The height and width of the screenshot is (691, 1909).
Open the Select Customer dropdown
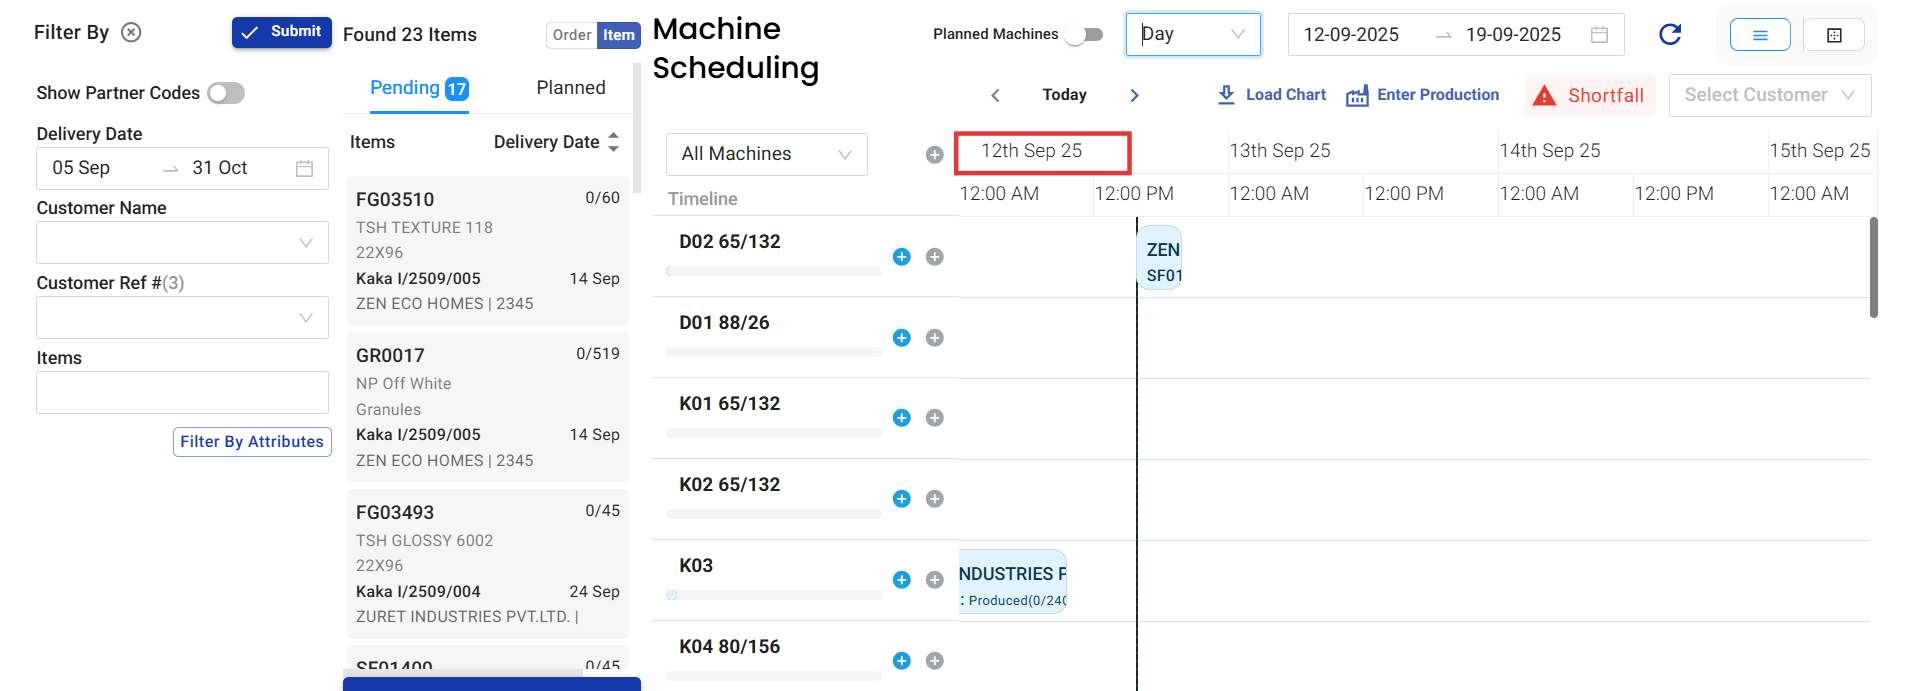click(1769, 95)
